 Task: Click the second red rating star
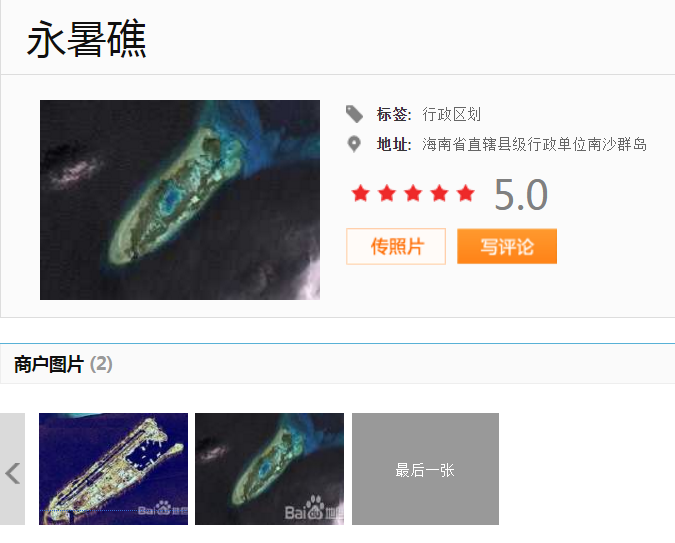coord(387,193)
